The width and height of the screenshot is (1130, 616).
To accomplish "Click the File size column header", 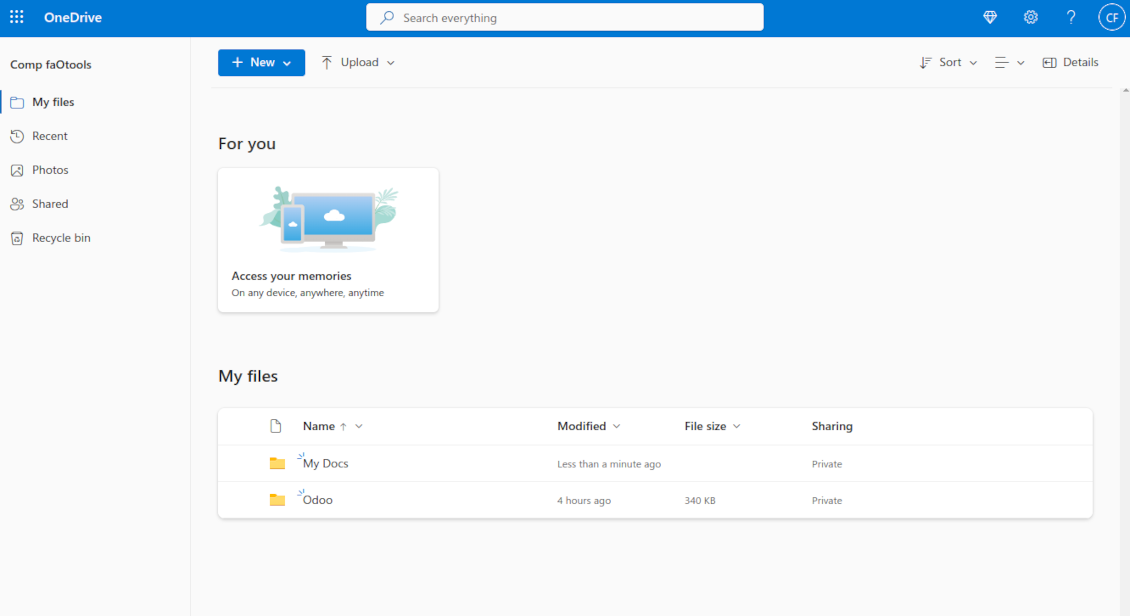I will pyautogui.click(x=706, y=427).
